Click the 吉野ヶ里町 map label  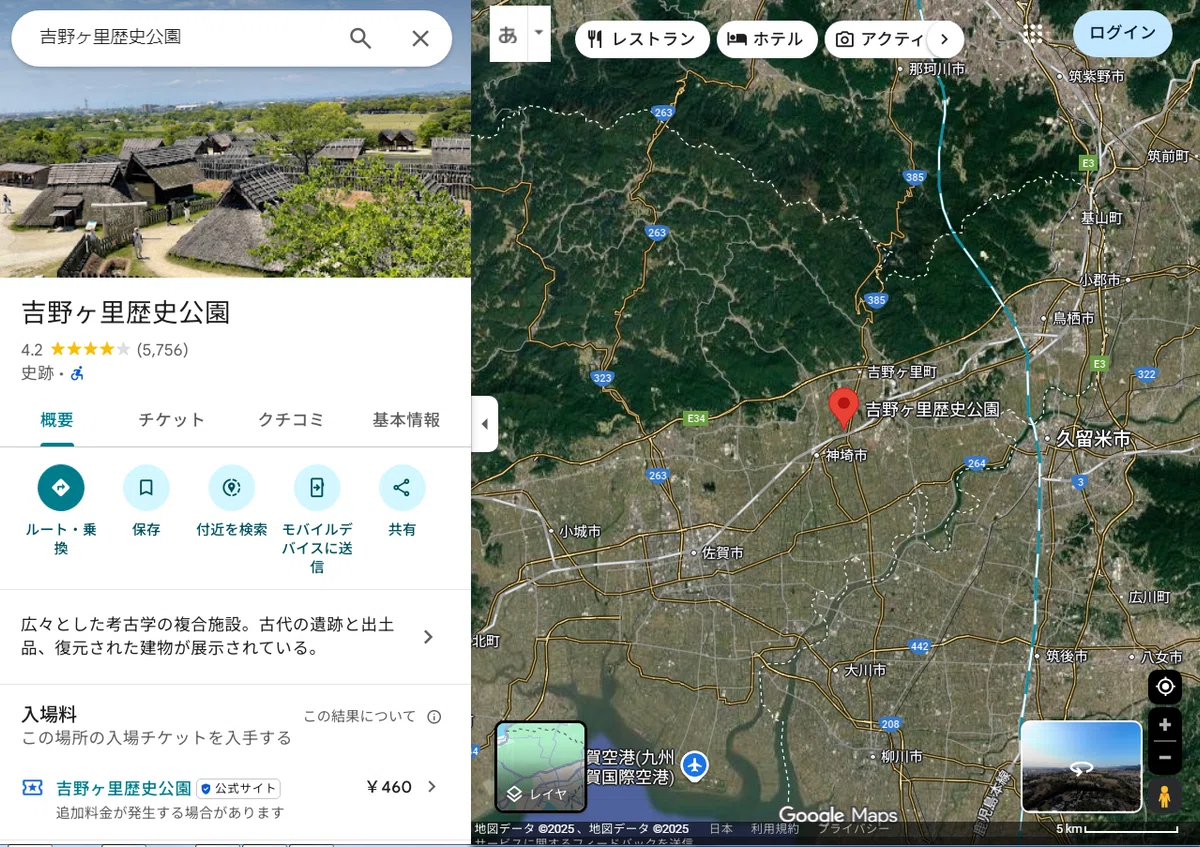pos(902,372)
